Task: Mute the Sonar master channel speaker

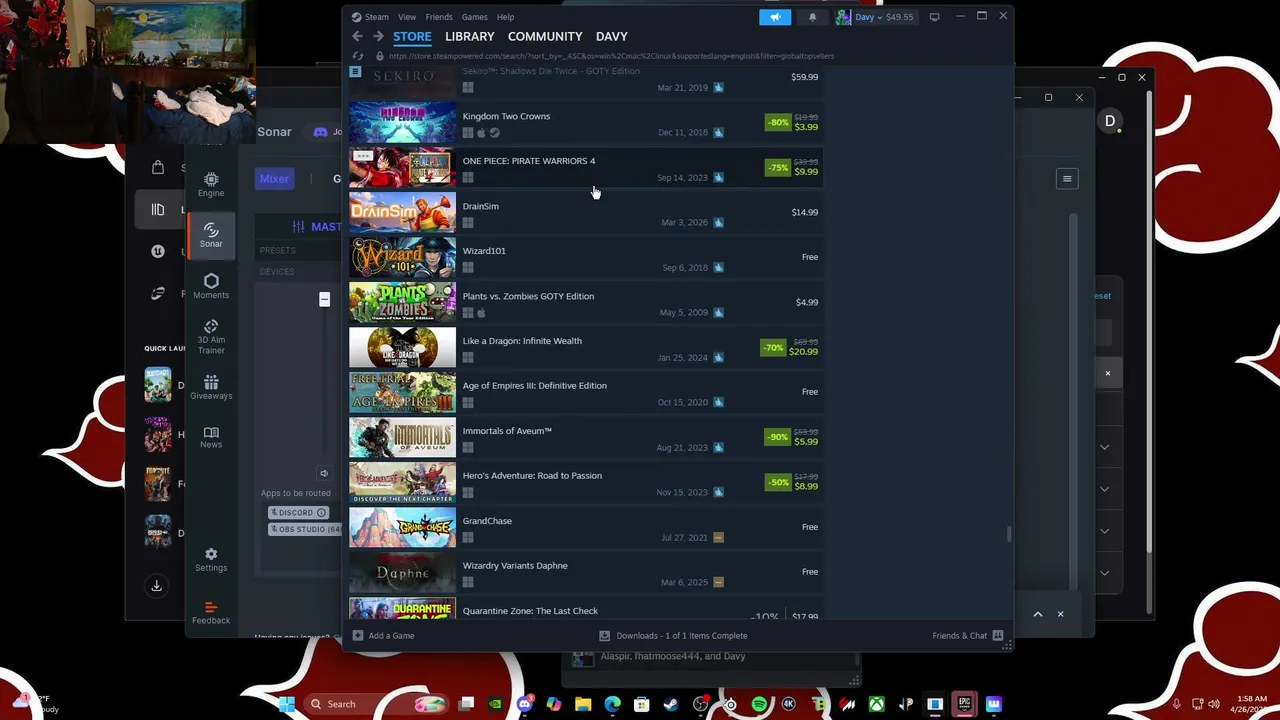Action: (x=324, y=473)
